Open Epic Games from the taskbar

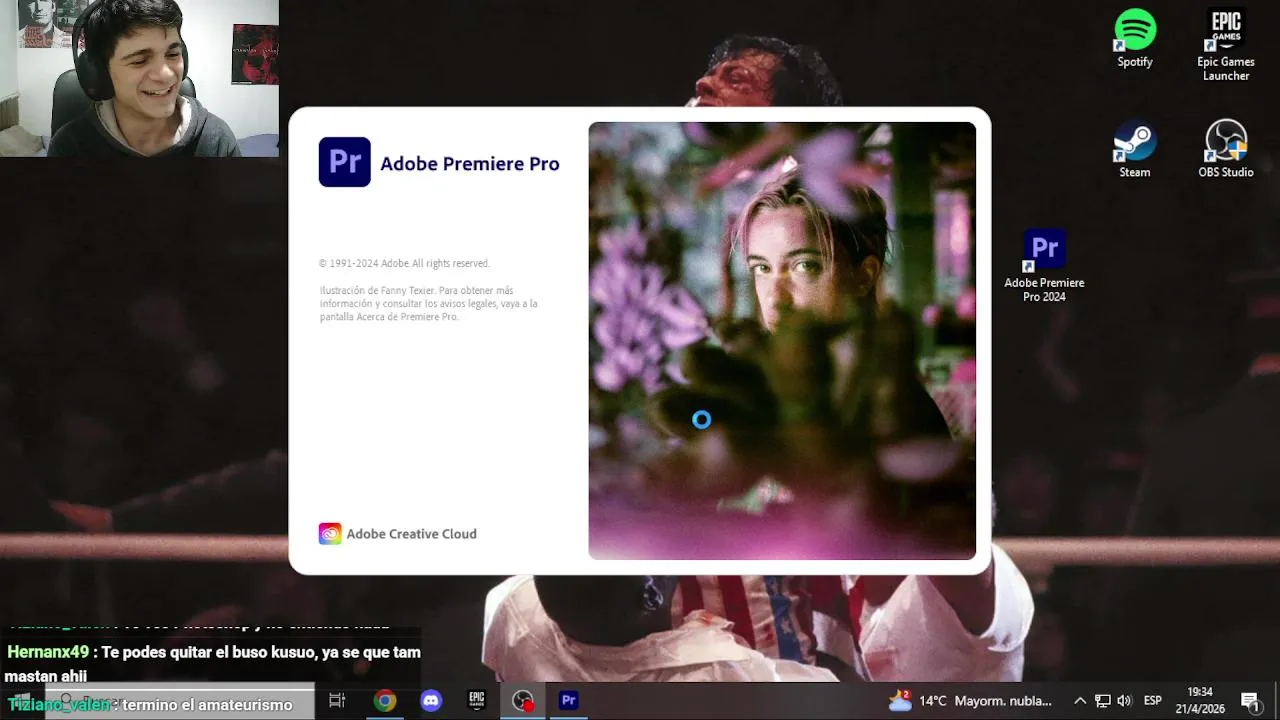coord(477,701)
